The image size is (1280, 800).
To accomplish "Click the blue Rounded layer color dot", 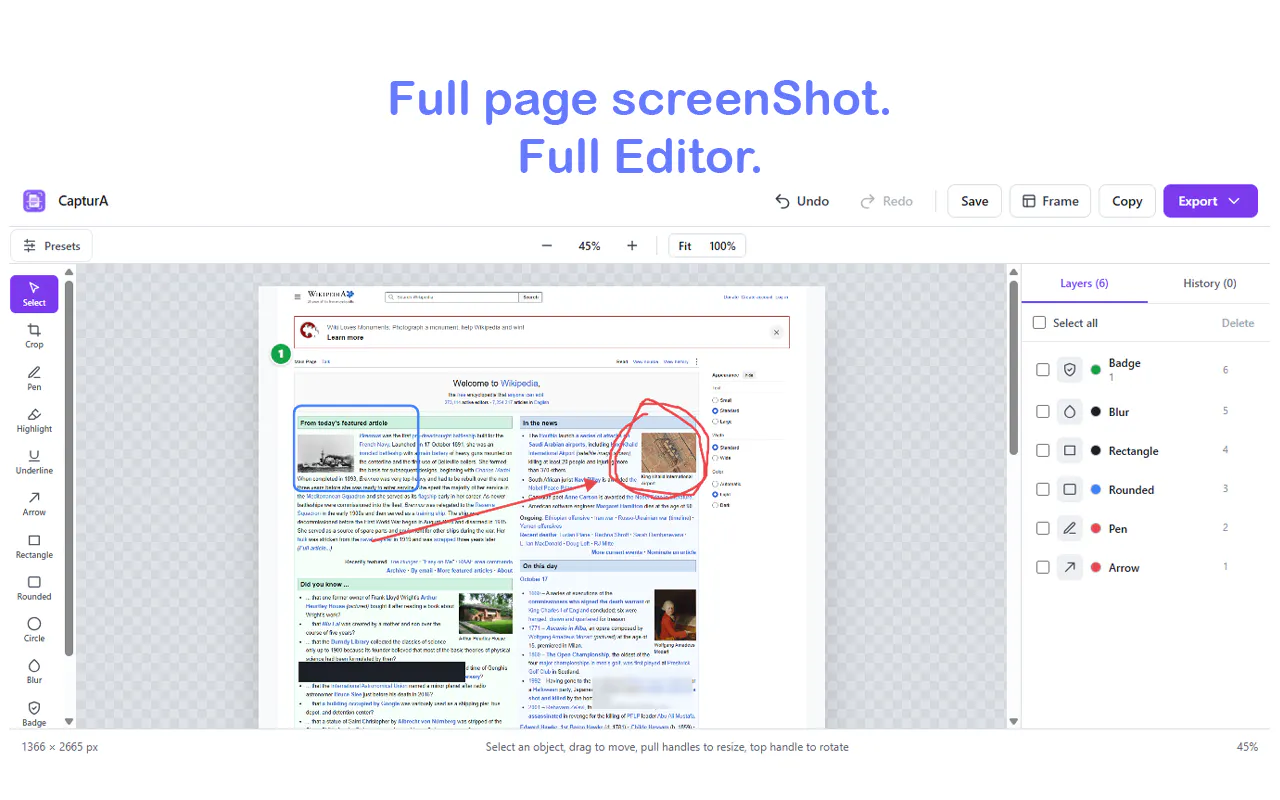I will point(1096,489).
